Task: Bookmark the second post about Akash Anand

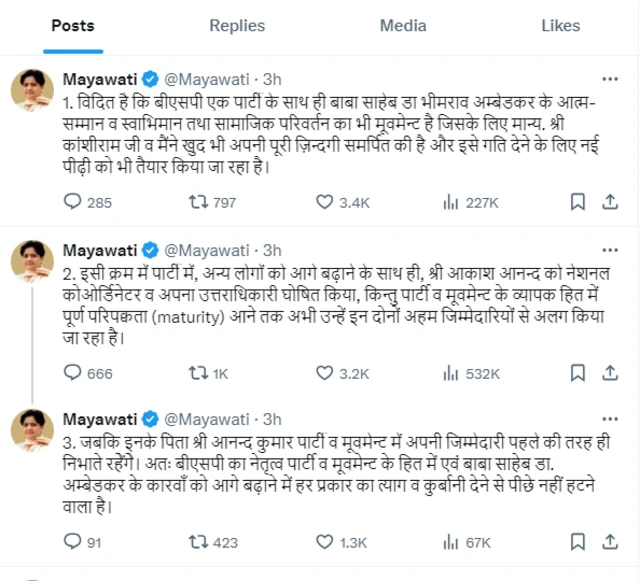Action: coord(577,372)
